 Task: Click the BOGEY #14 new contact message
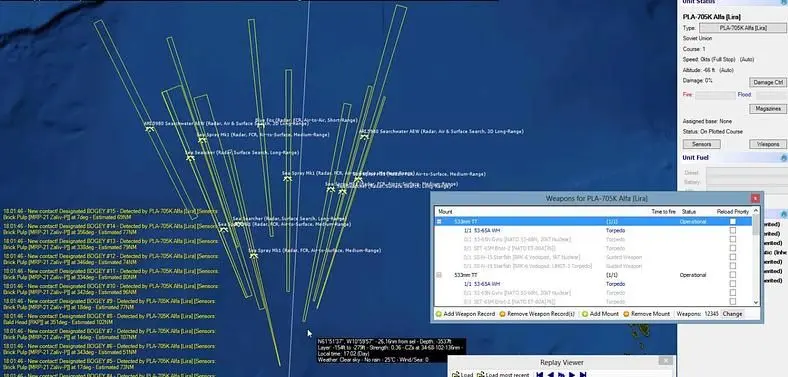click(112, 230)
